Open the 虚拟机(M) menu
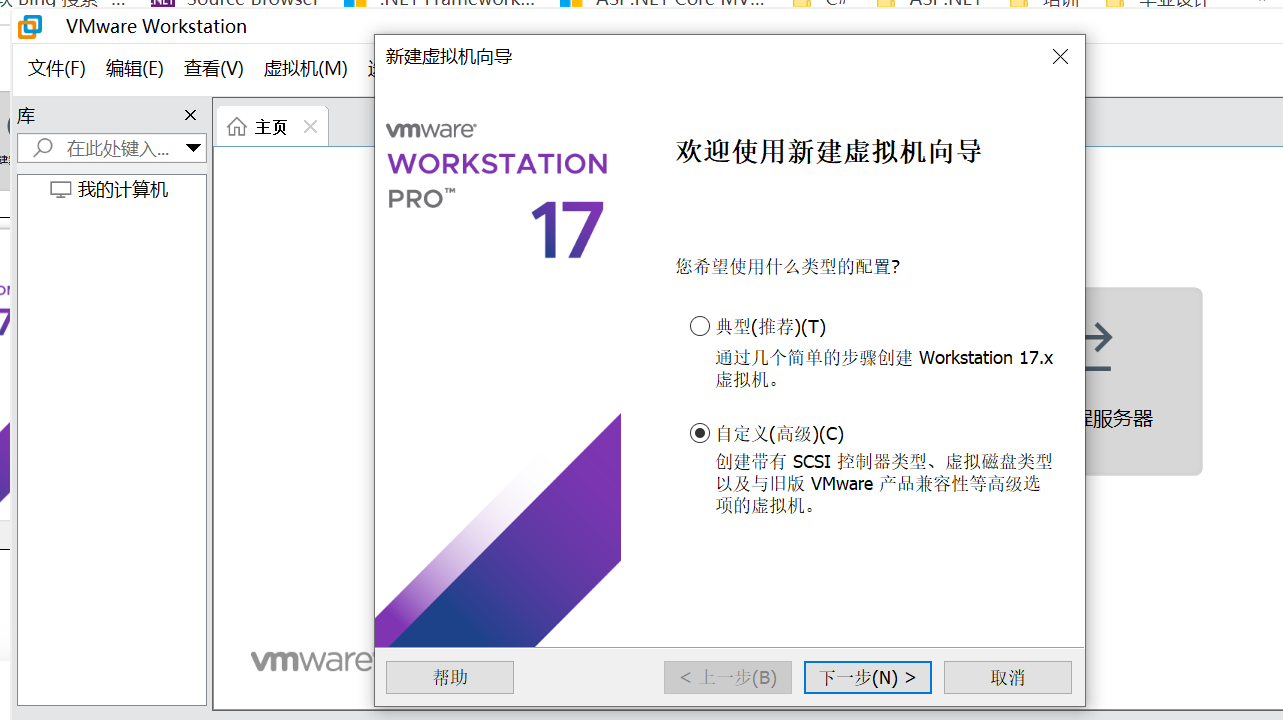 [306, 68]
